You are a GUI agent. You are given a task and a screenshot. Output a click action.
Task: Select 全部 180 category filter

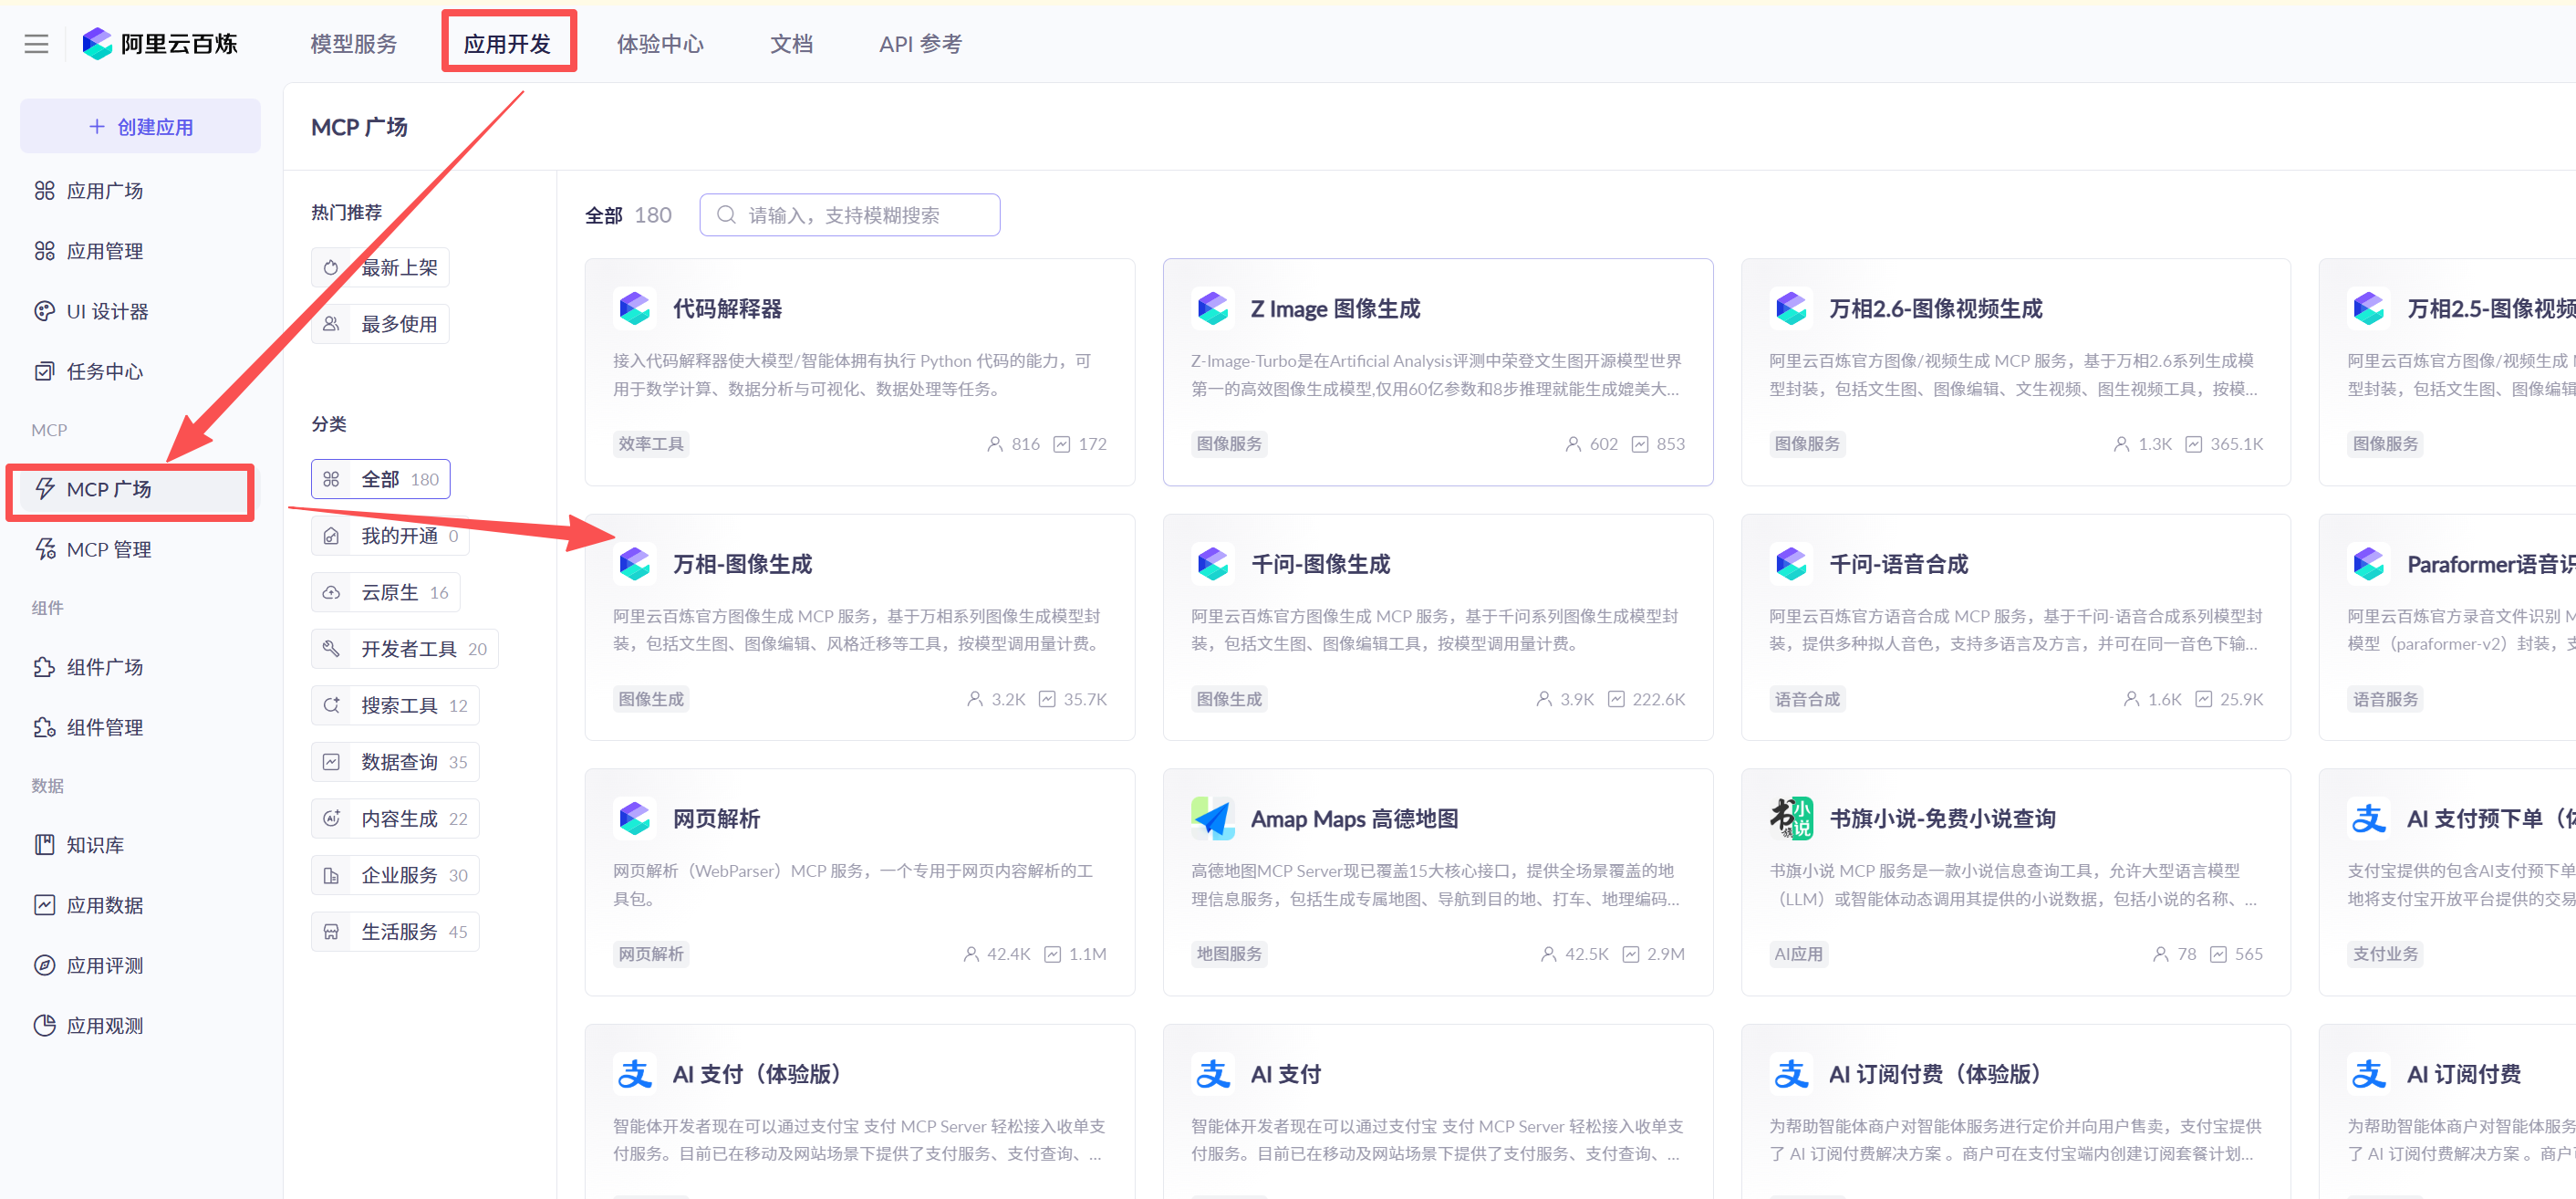tap(381, 479)
